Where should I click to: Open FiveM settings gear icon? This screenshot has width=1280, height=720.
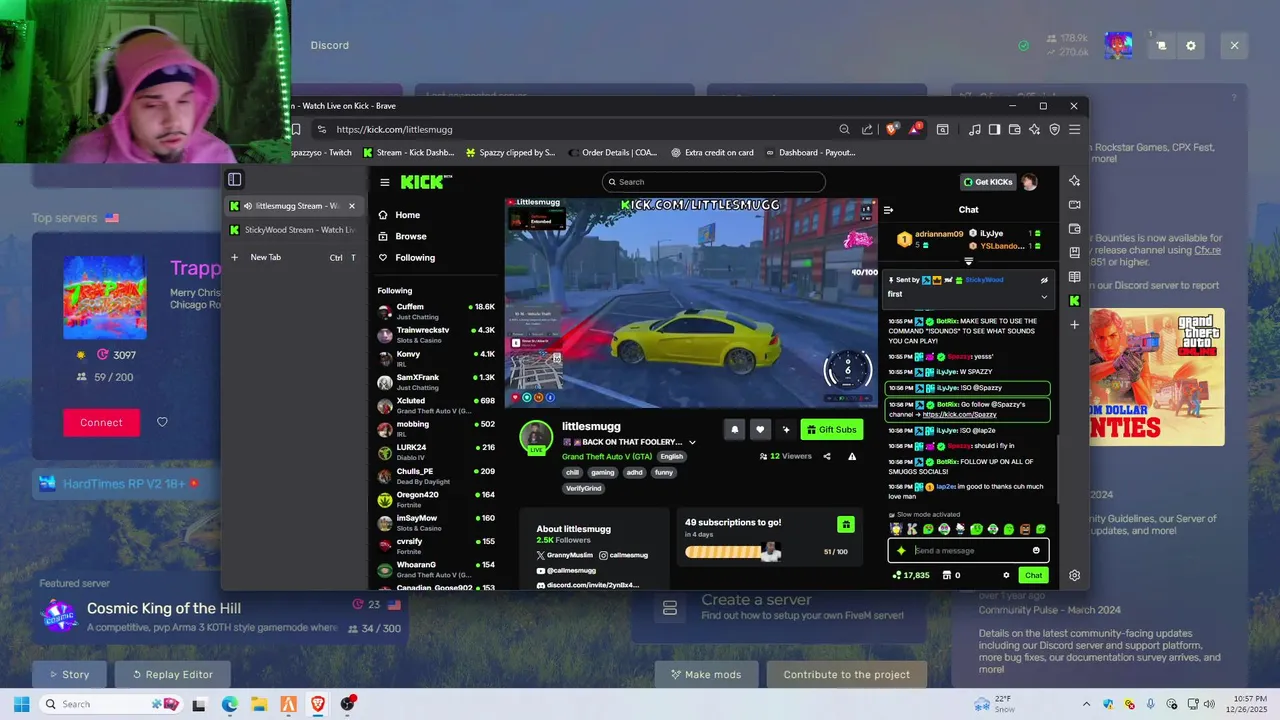1190,45
